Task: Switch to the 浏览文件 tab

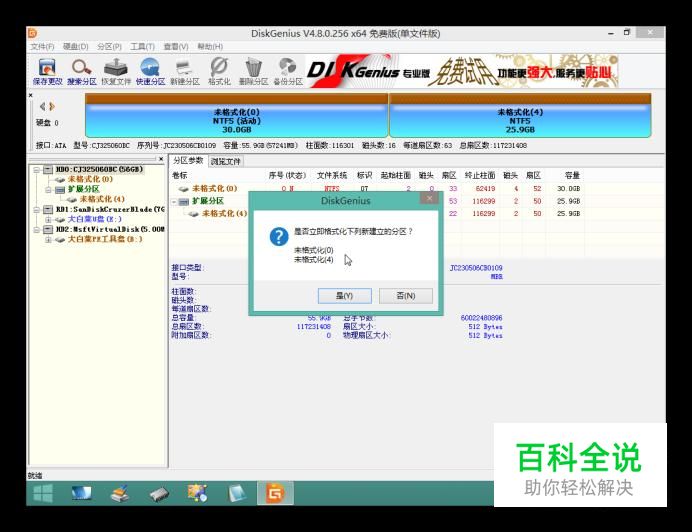Action: point(226,162)
